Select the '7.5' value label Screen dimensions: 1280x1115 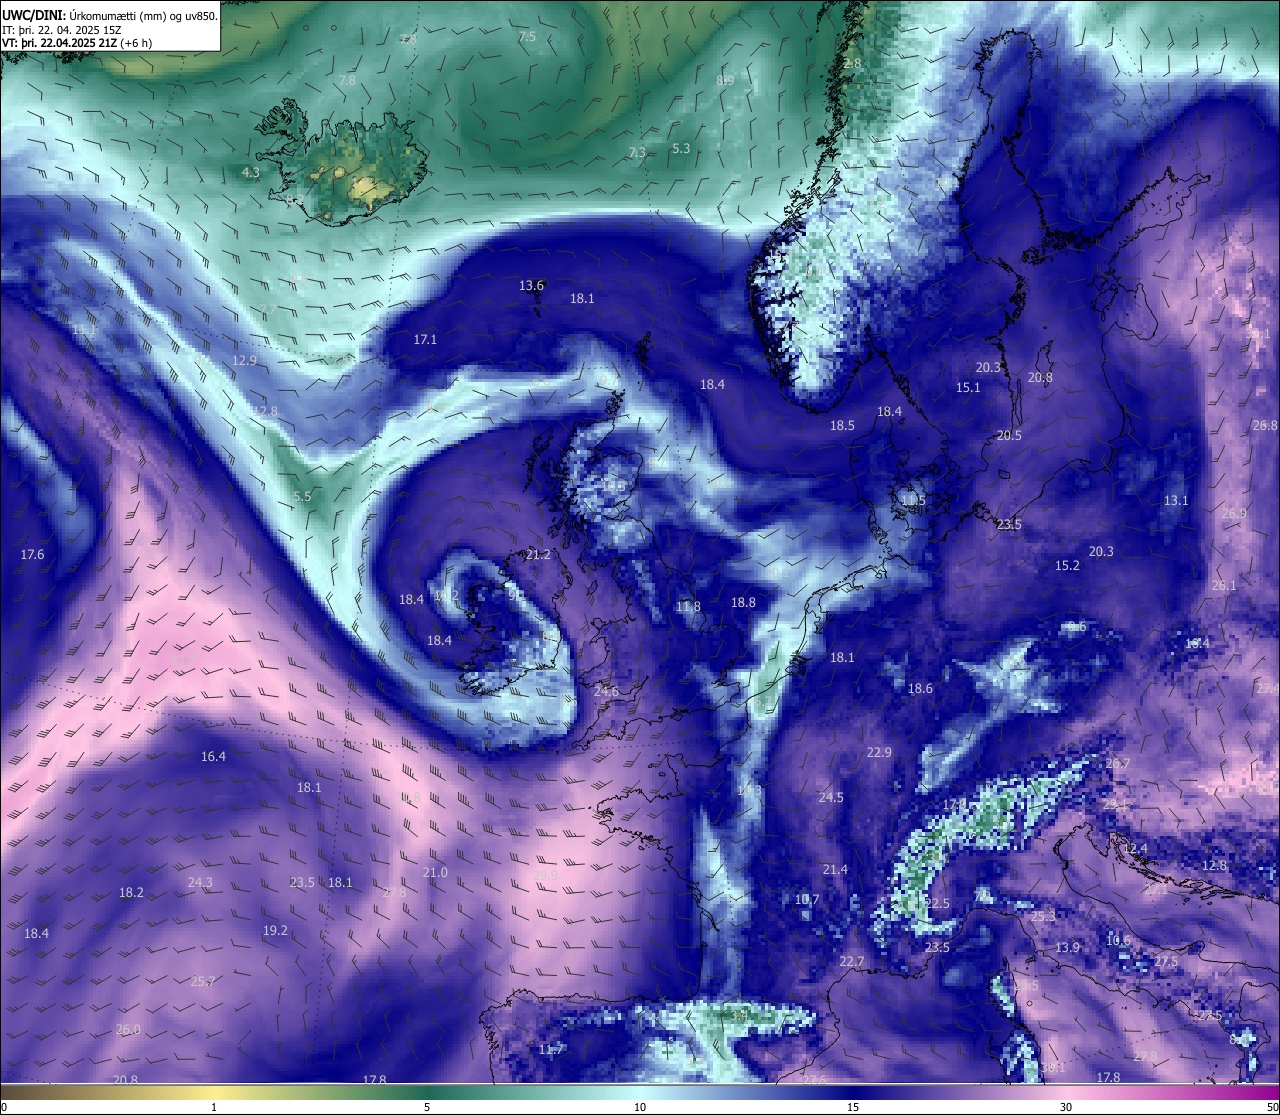click(527, 37)
